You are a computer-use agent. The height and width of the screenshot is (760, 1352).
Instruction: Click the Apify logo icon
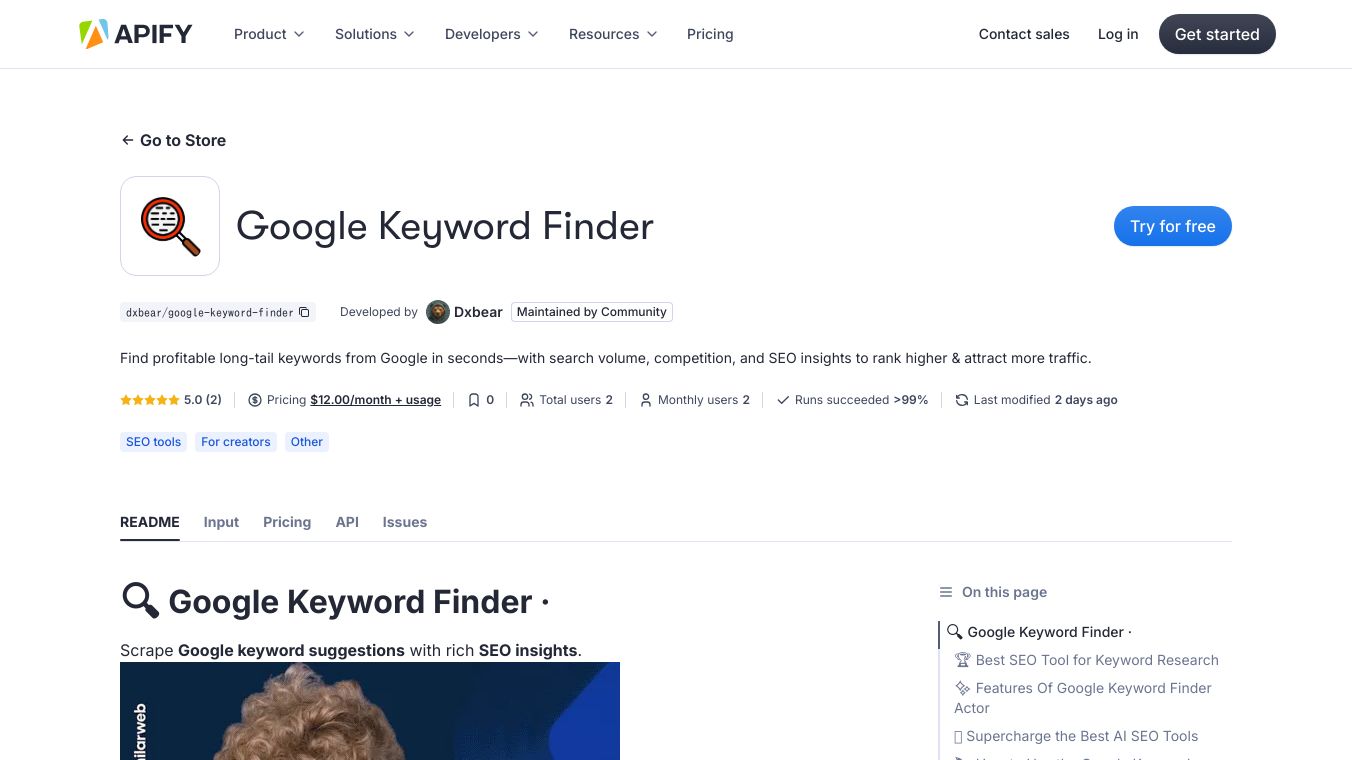coord(94,34)
